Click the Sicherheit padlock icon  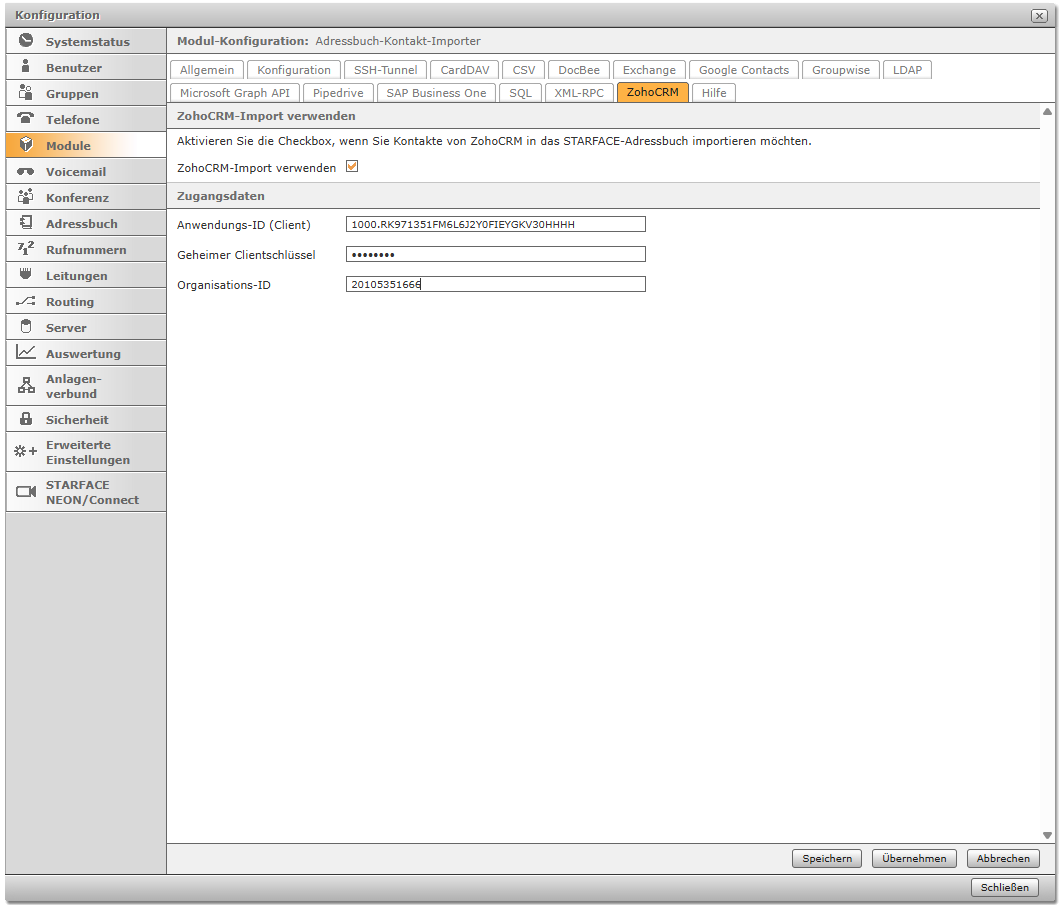tap(26, 419)
